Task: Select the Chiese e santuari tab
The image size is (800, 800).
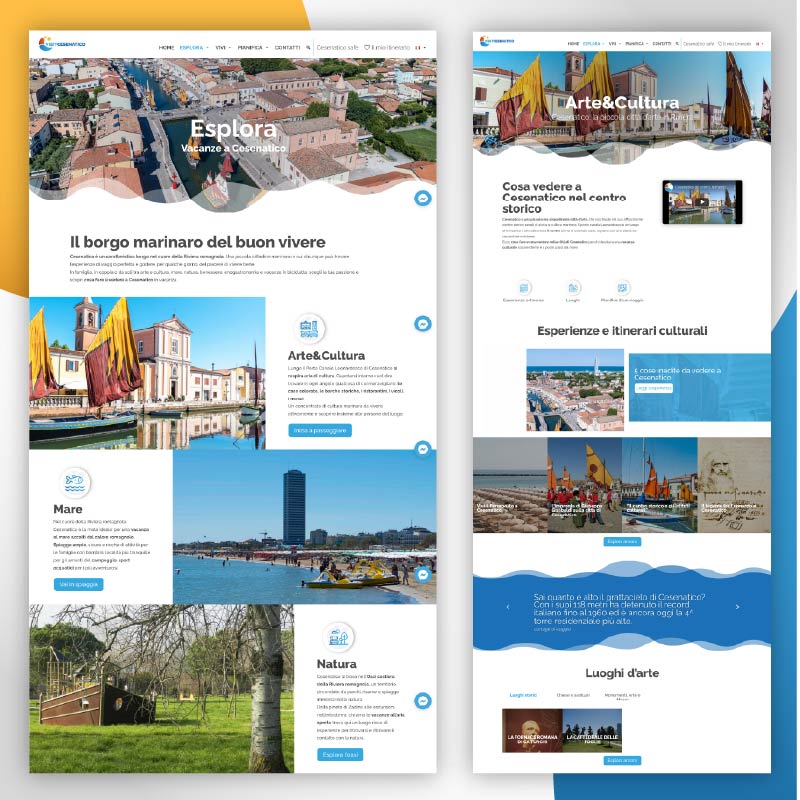Action: point(573,695)
